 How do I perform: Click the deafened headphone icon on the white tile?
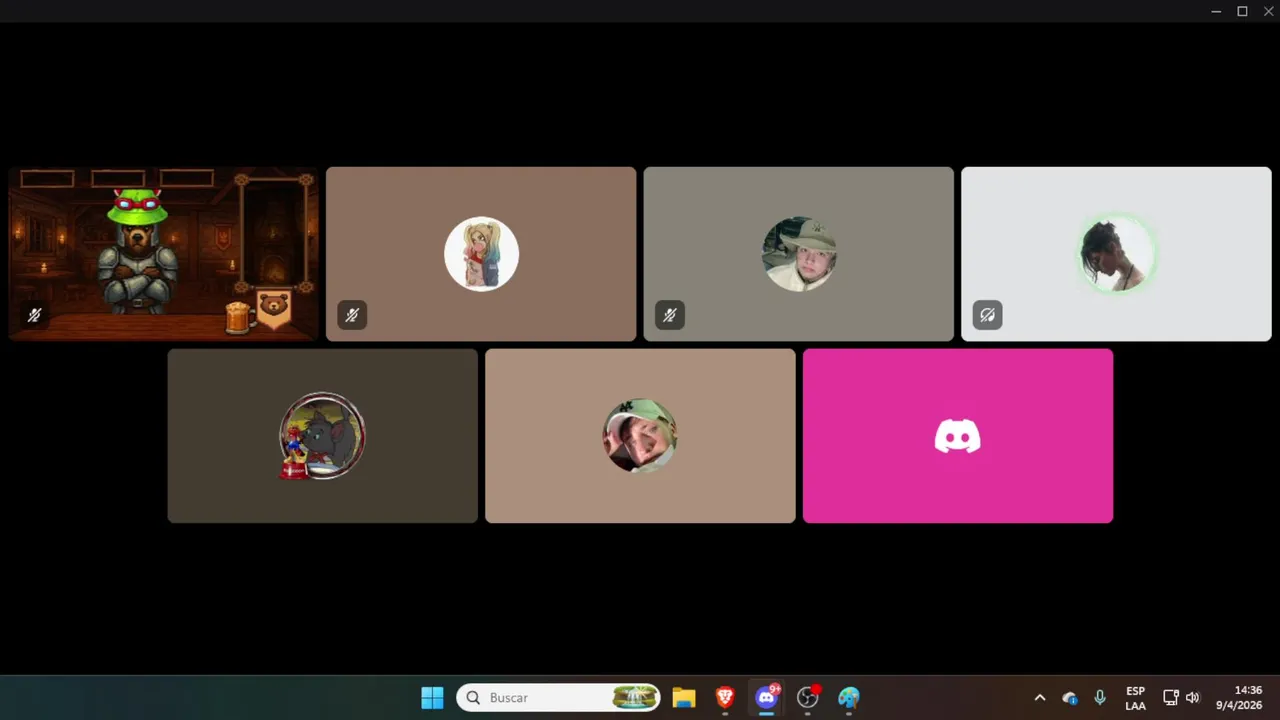click(x=988, y=316)
